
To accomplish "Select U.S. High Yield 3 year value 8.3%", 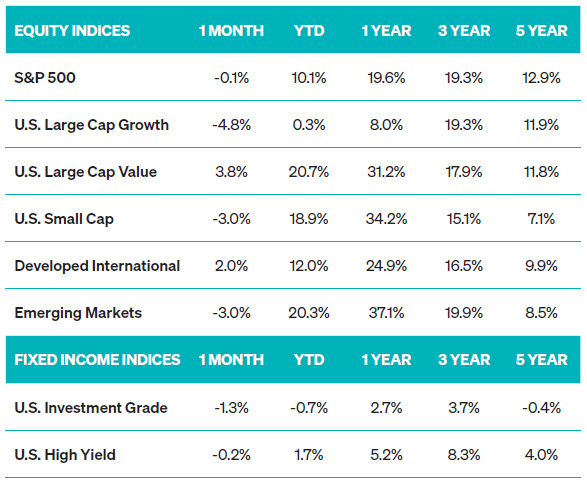I will (464, 455).
